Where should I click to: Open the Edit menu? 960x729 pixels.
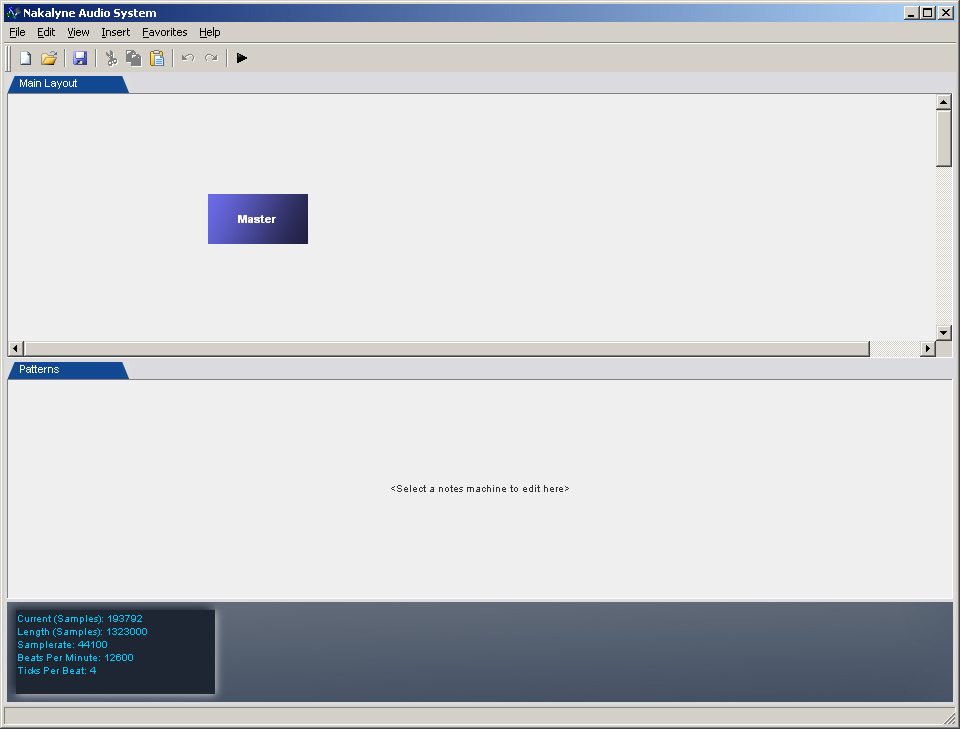click(x=46, y=32)
